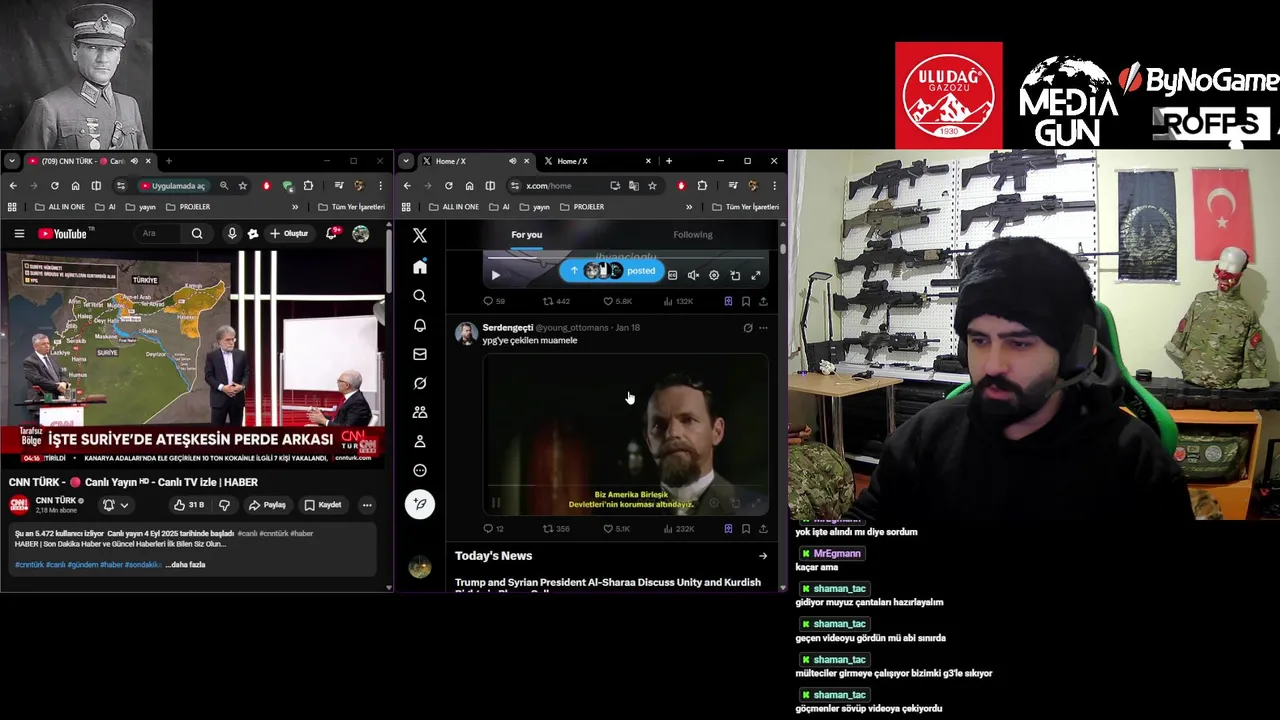This screenshot has width=1280, height=720.
Task: Open PROJELER bookmark folder in YouTube window
Action: click(x=188, y=207)
